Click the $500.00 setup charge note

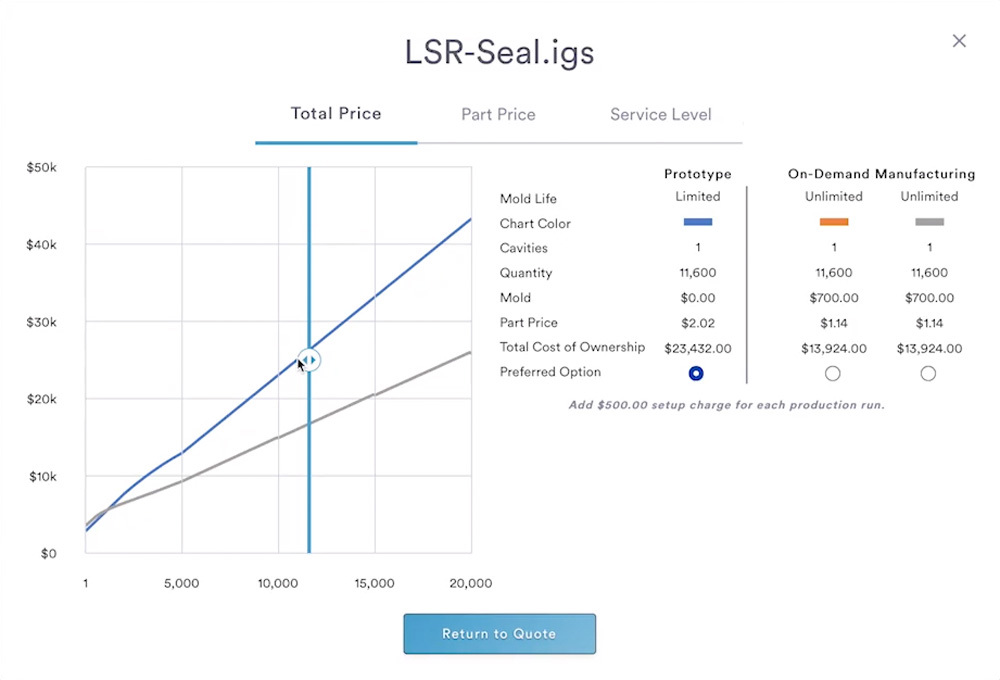click(726, 405)
